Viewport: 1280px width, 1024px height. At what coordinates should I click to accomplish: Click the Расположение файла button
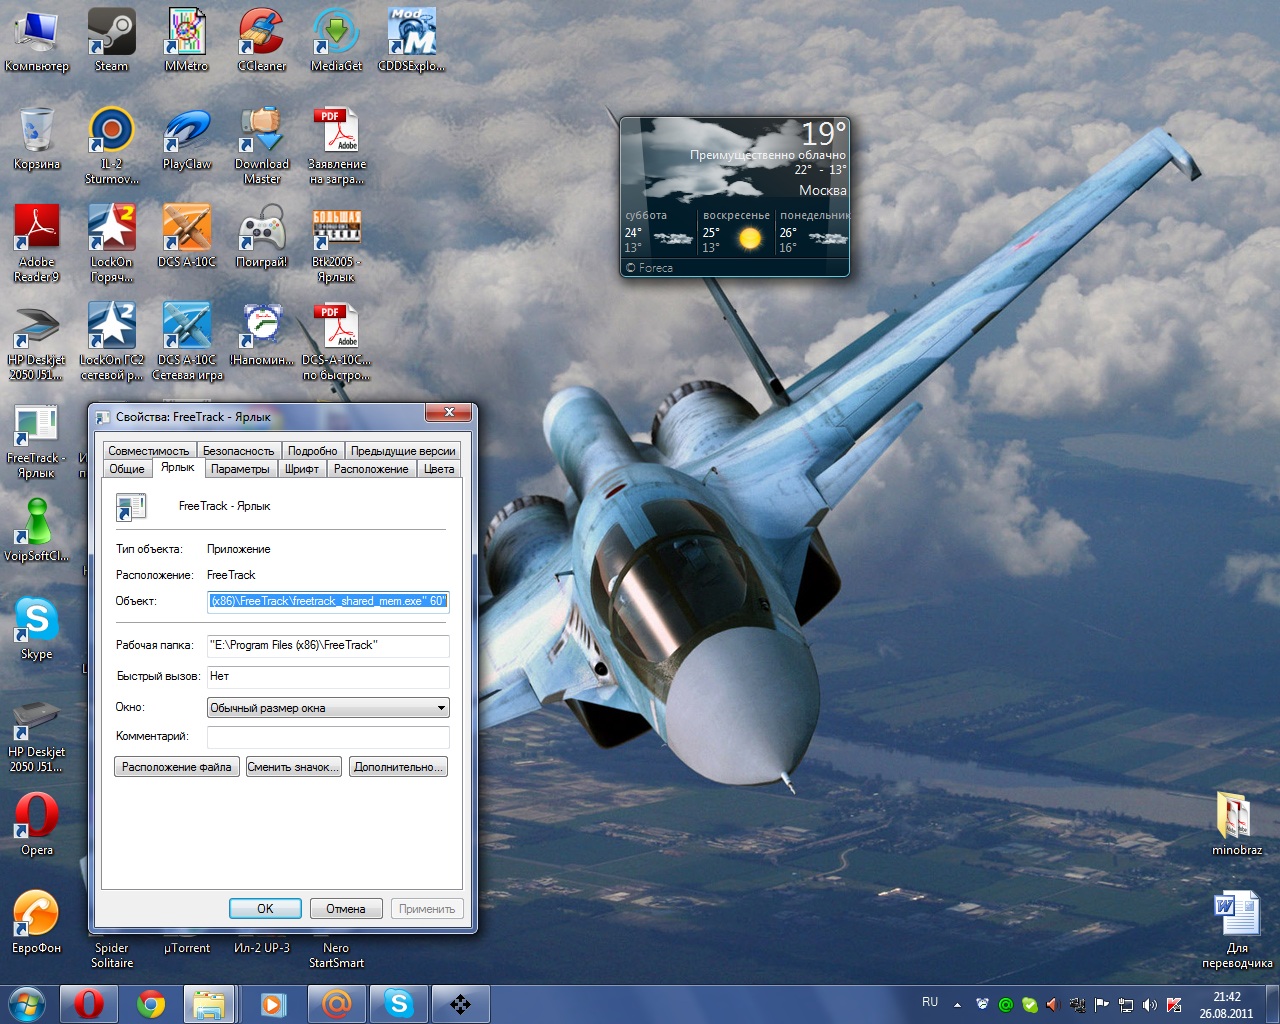[x=177, y=767]
